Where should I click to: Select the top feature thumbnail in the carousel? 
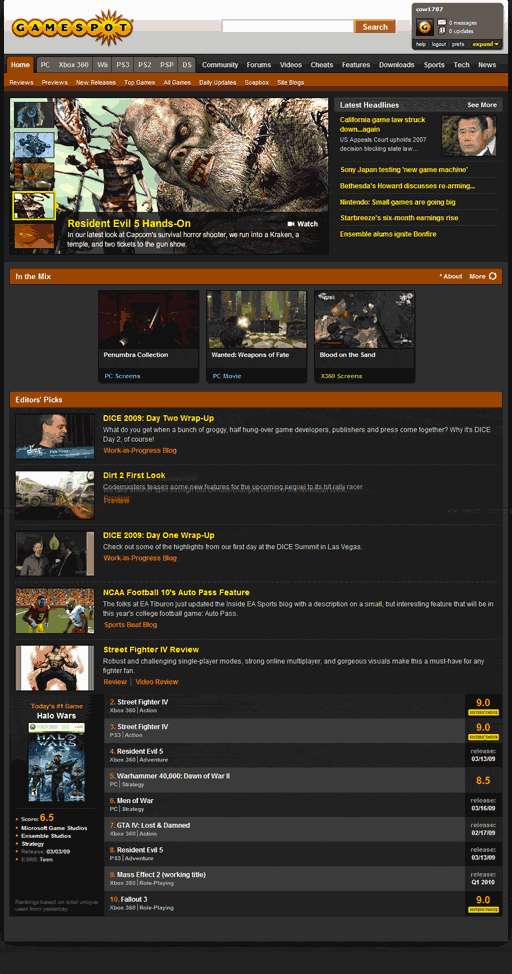click(x=34, y=115)
